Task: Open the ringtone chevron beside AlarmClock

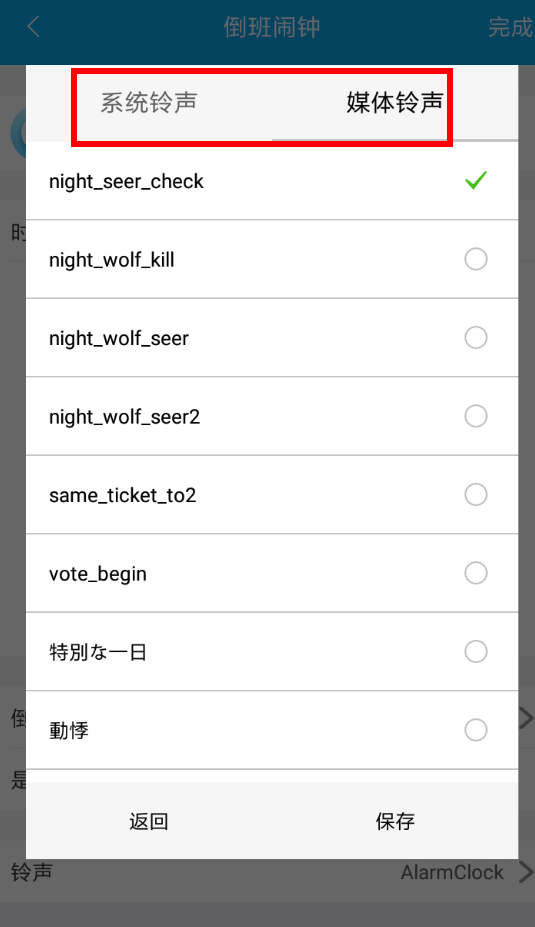Action: [x=526, y=872]
